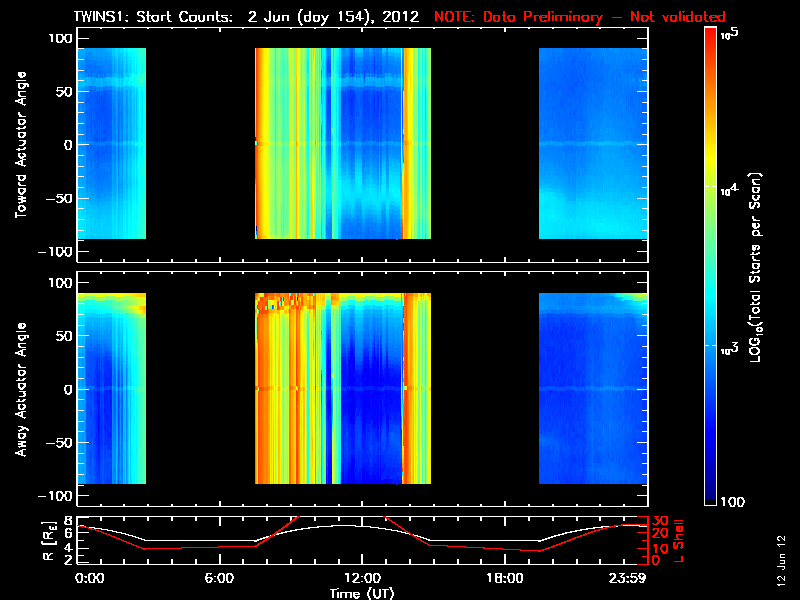800x600 pixels.
Task: Click the '6:00' time axis label
Action: tap(219, 579)
